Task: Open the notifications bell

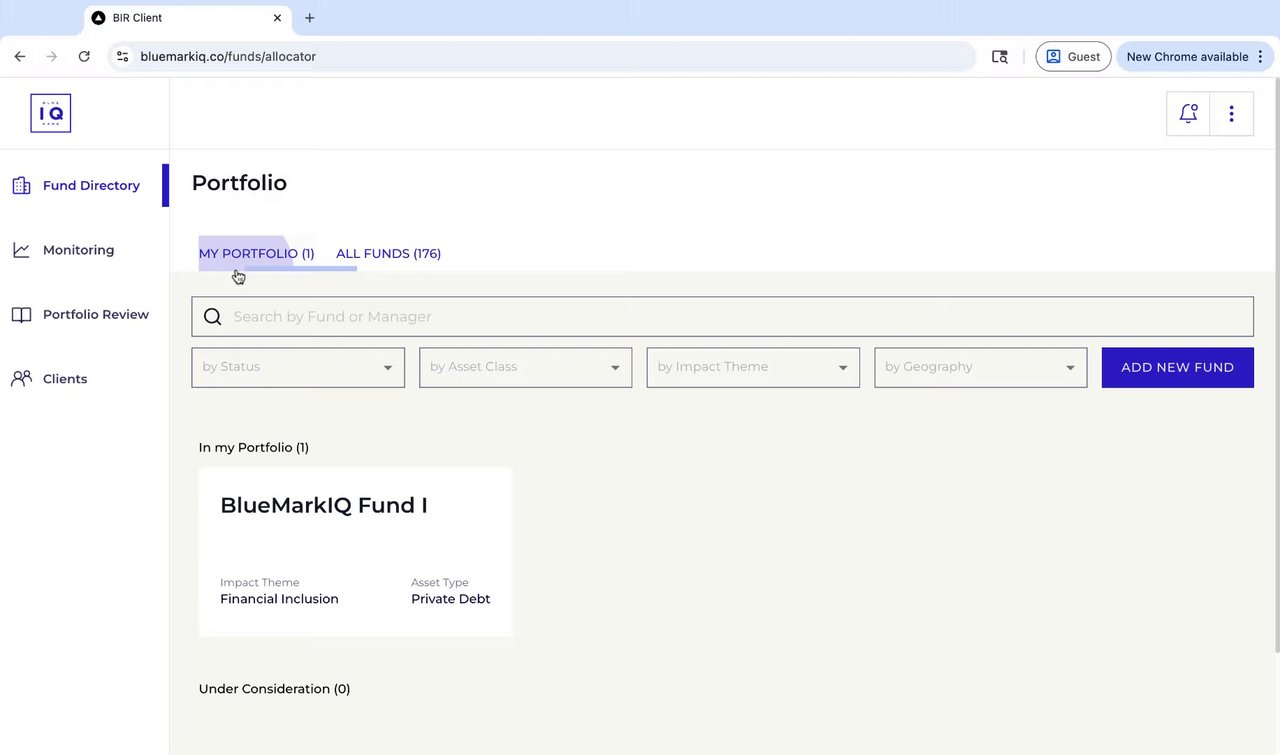Action: coord(1188,114)
